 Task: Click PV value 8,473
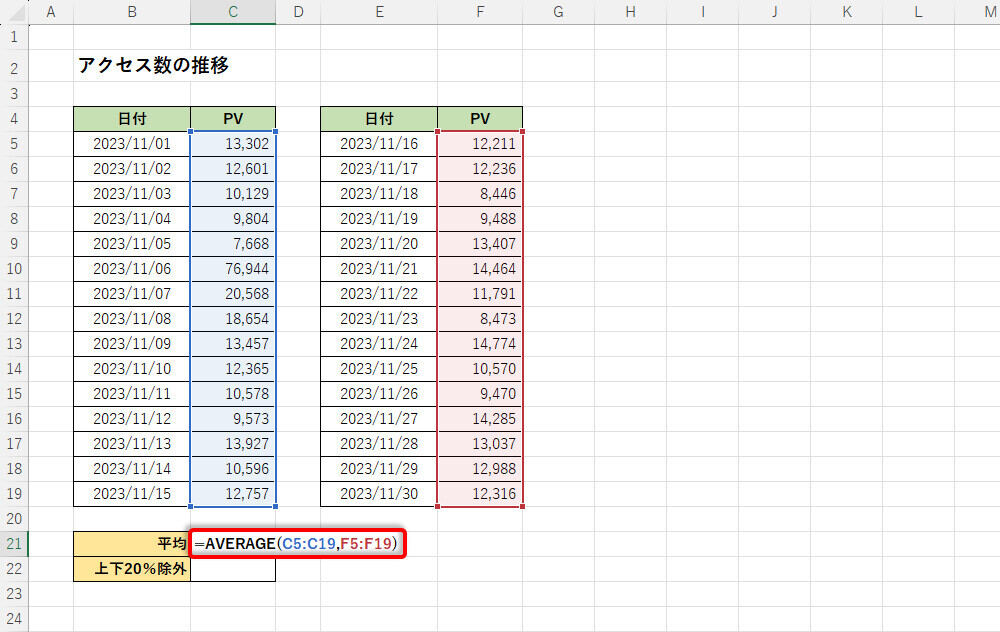coord(480,318)
